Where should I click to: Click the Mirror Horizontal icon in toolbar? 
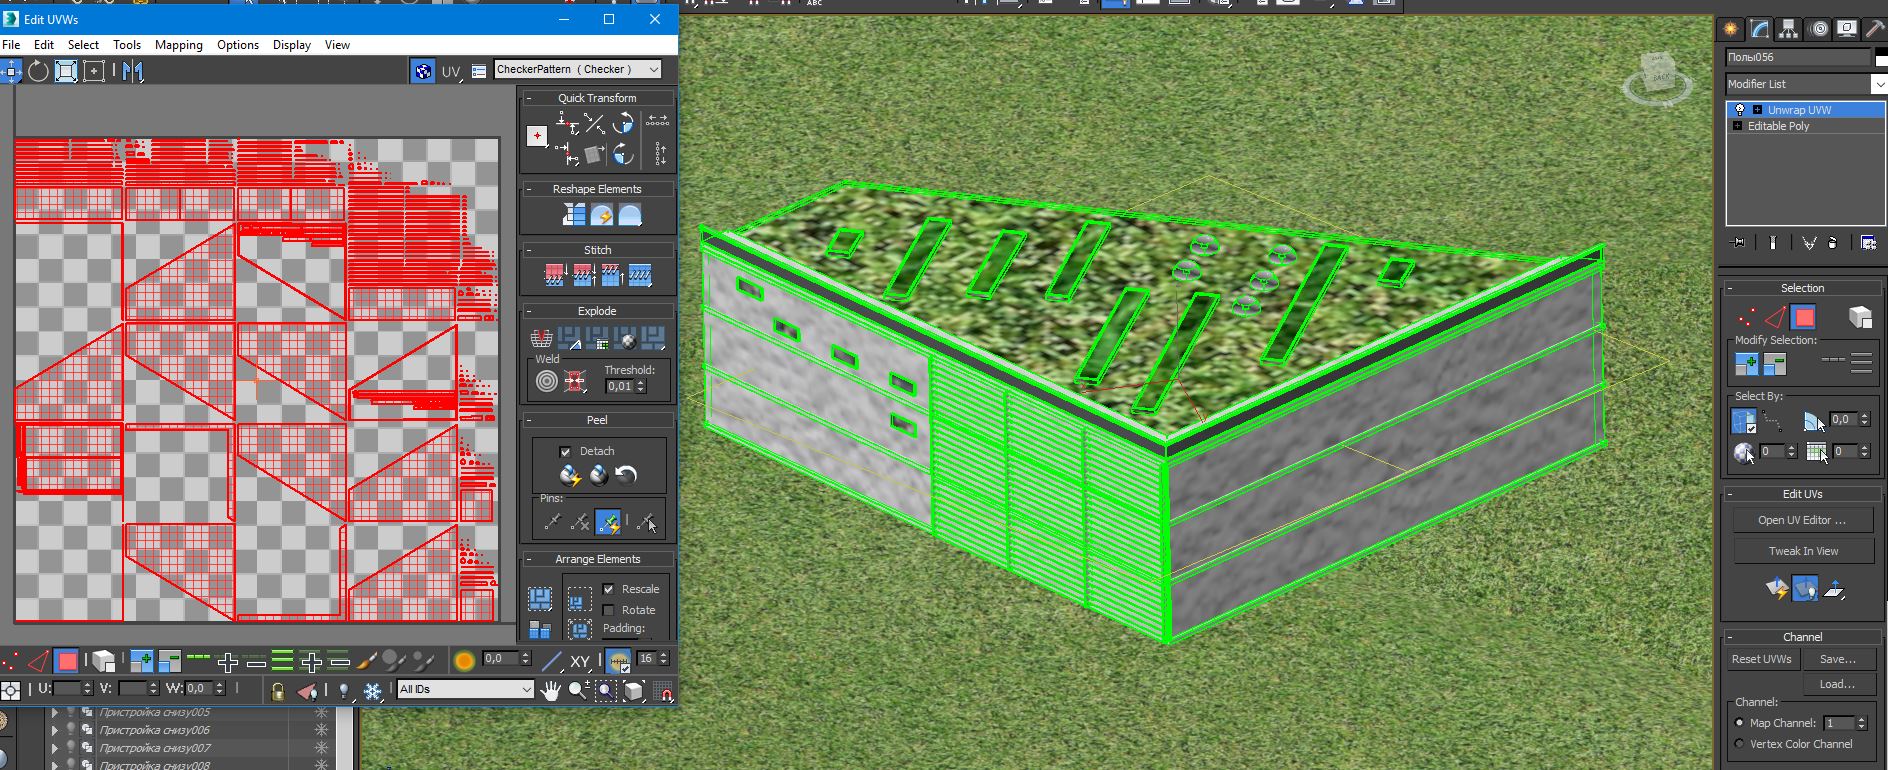(133, 71)
